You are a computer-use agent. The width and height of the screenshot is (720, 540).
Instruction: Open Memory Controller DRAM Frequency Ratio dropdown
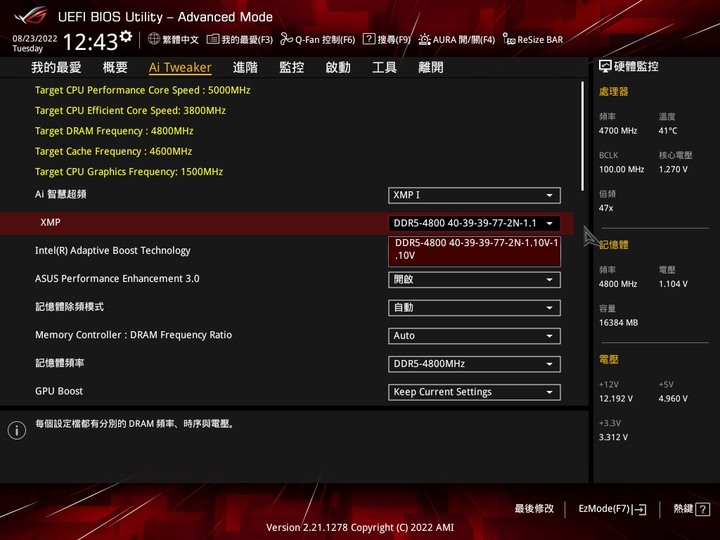click(474, 336)
